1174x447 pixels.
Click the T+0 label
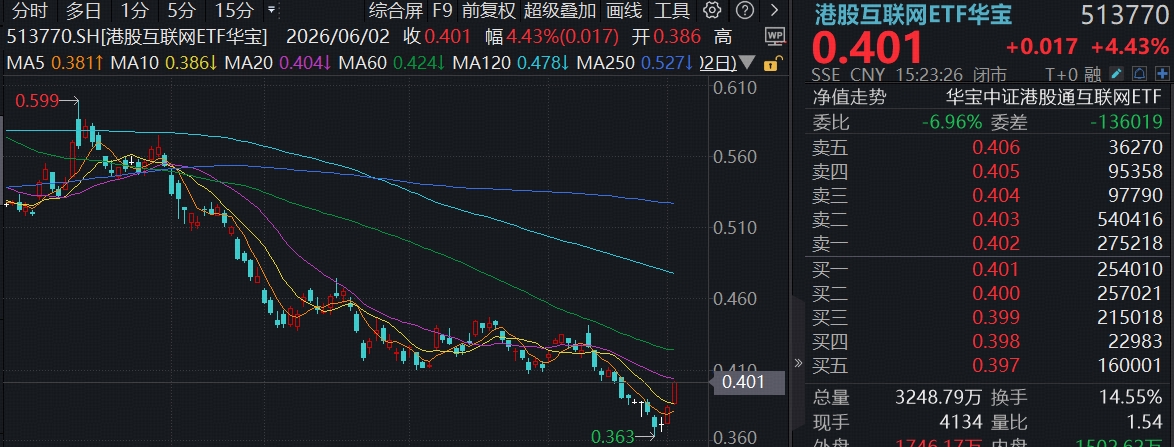click(1064, 75)
